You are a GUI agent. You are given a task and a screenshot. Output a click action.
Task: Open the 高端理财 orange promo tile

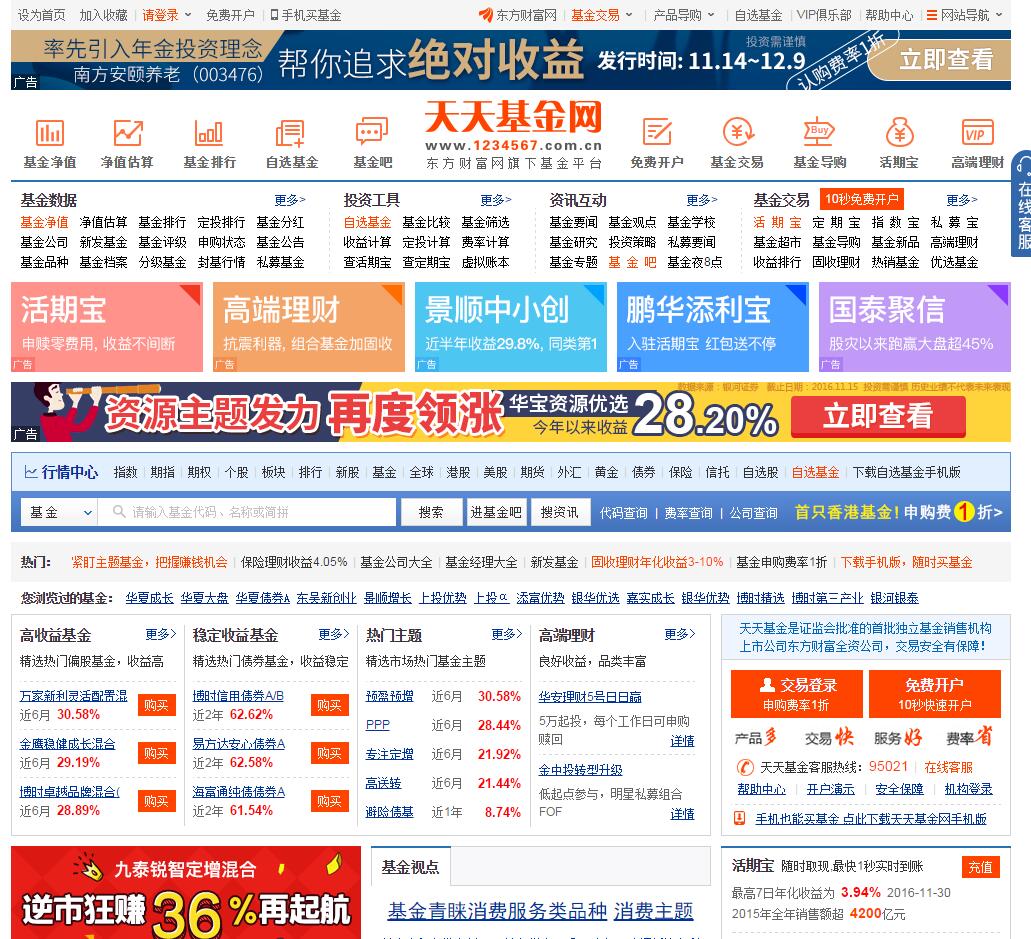coord(308,327)
